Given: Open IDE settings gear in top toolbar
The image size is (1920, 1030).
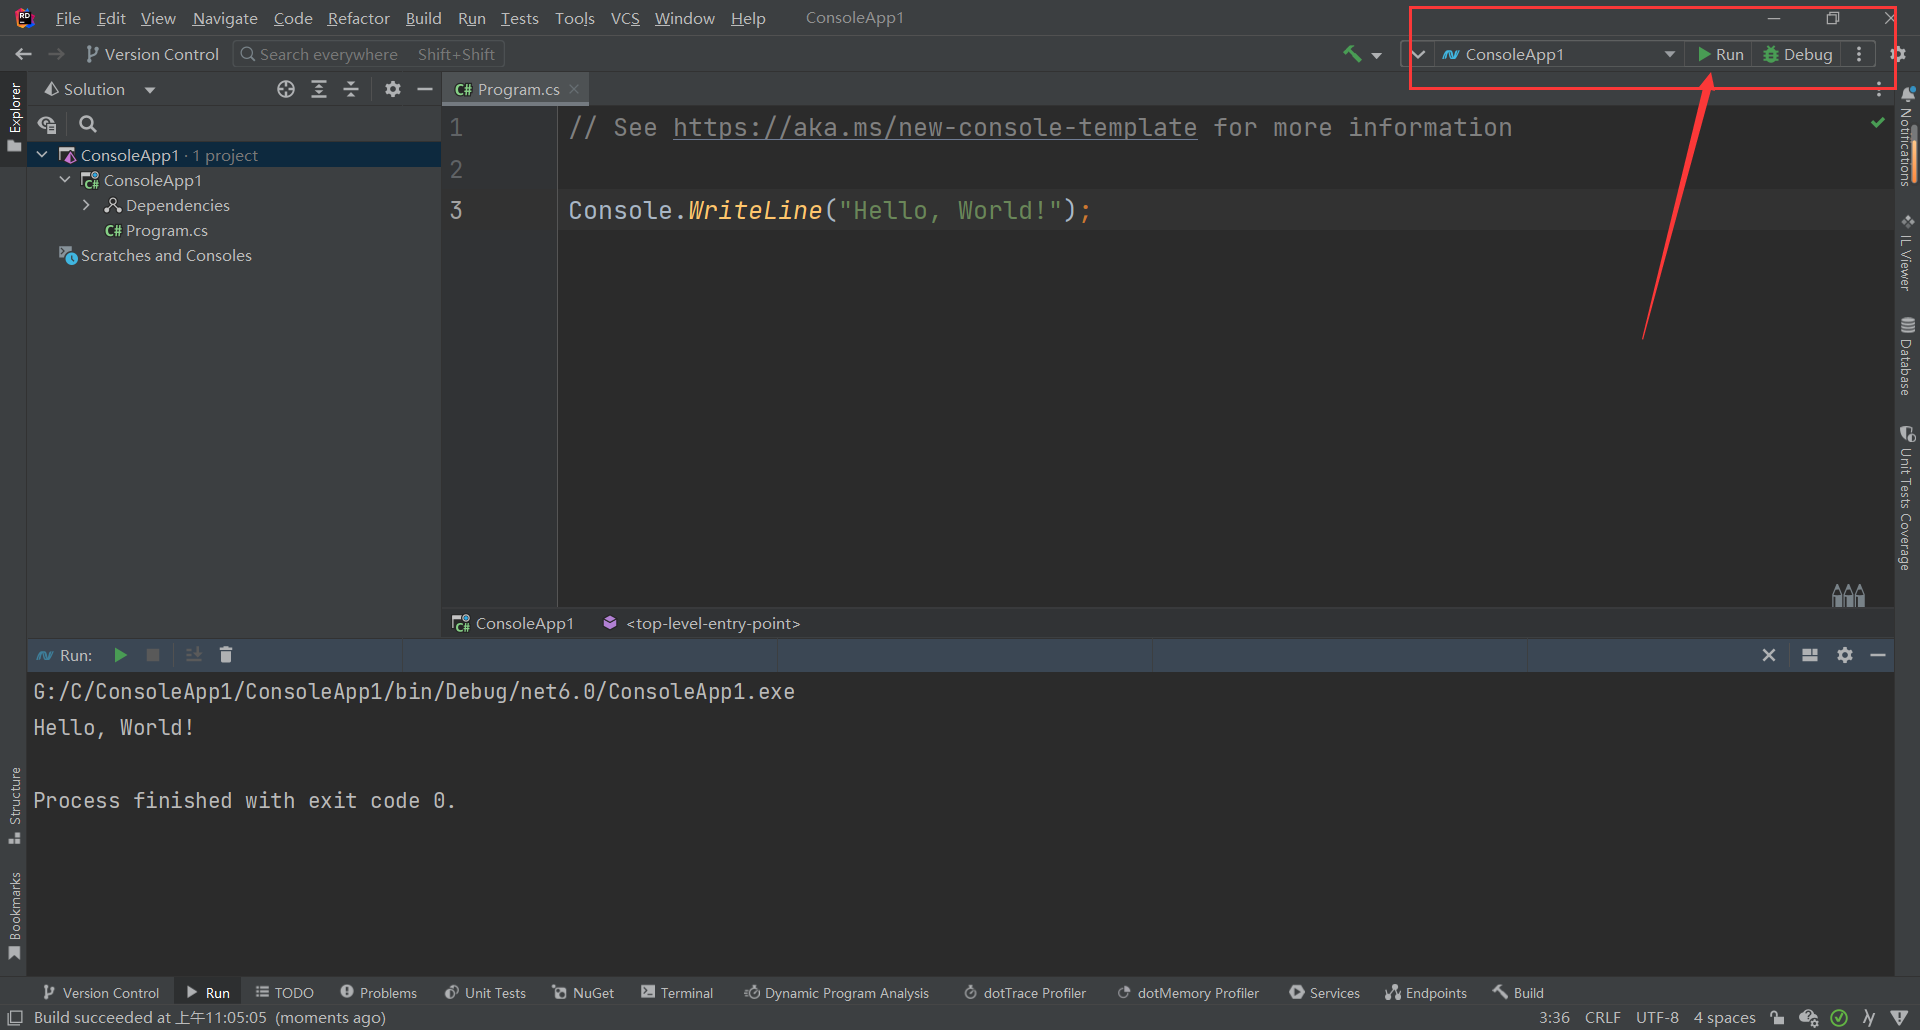Looking at the screenshot, I should click(1898, 54).
